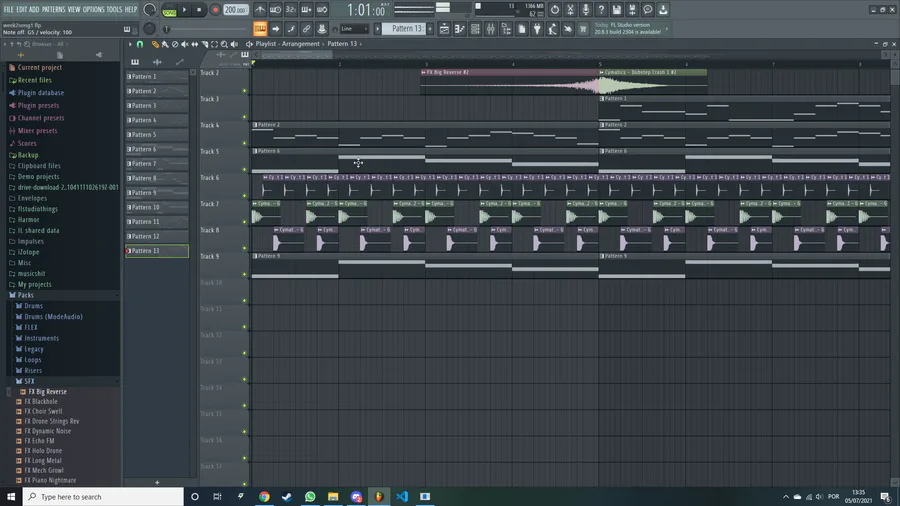Select Pattern 7 in the pattern list
Image resolution: width=900 pixels, height=506 pixels.
157,164
